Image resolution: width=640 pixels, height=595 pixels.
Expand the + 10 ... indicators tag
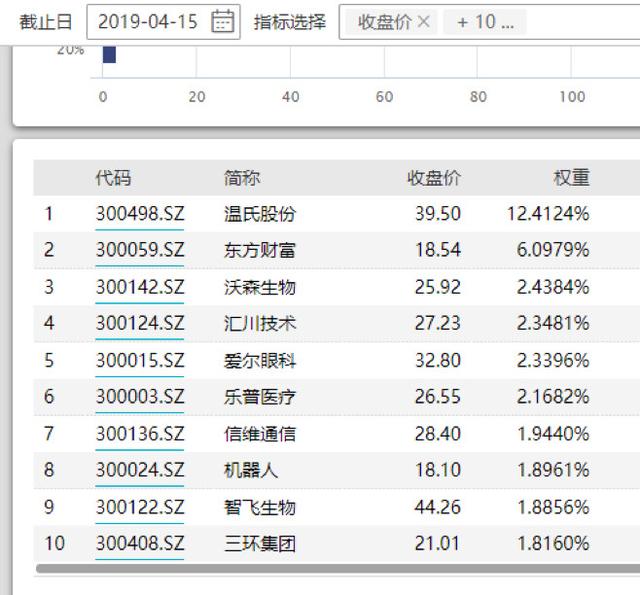pyautogui.click(x=485, y=22)
